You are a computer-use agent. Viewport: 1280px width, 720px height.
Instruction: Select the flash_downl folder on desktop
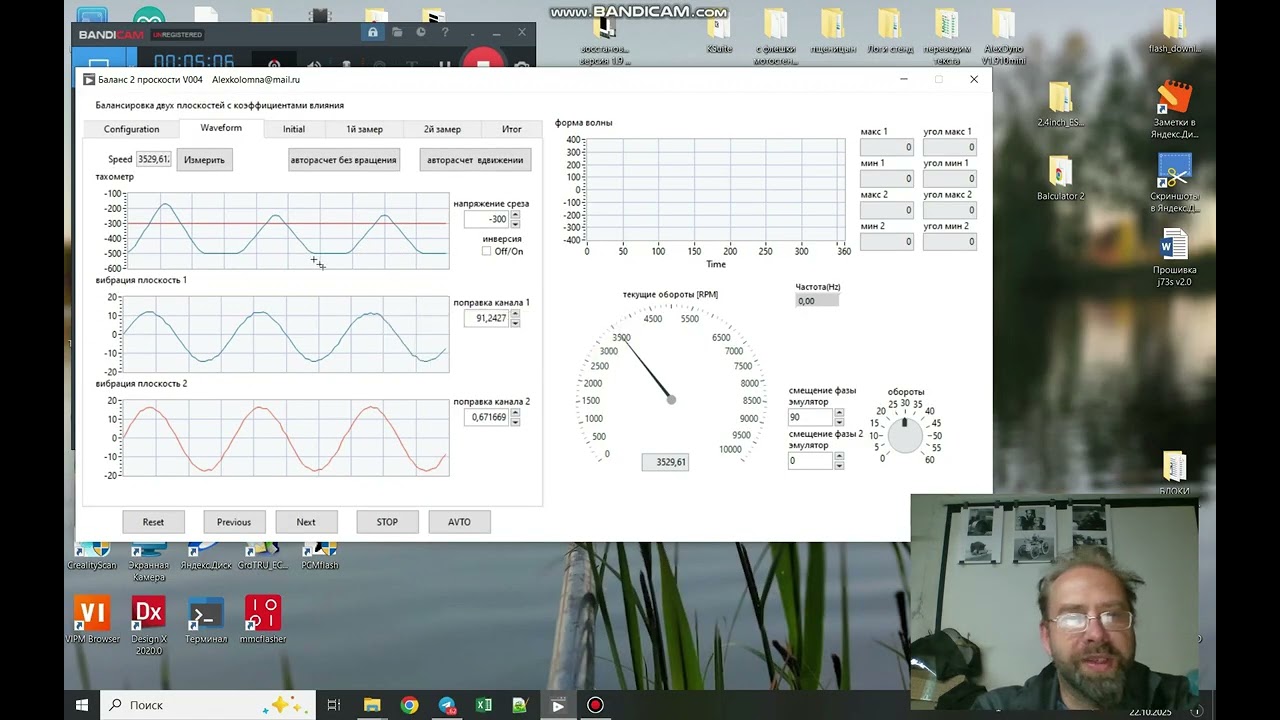pos(1174,30)
